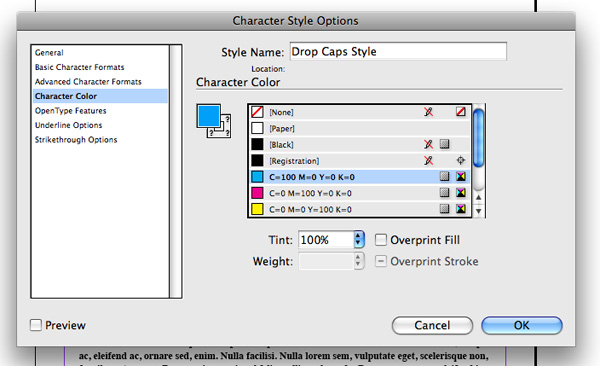Open the OpenType Features category

[x=70, y=111]
